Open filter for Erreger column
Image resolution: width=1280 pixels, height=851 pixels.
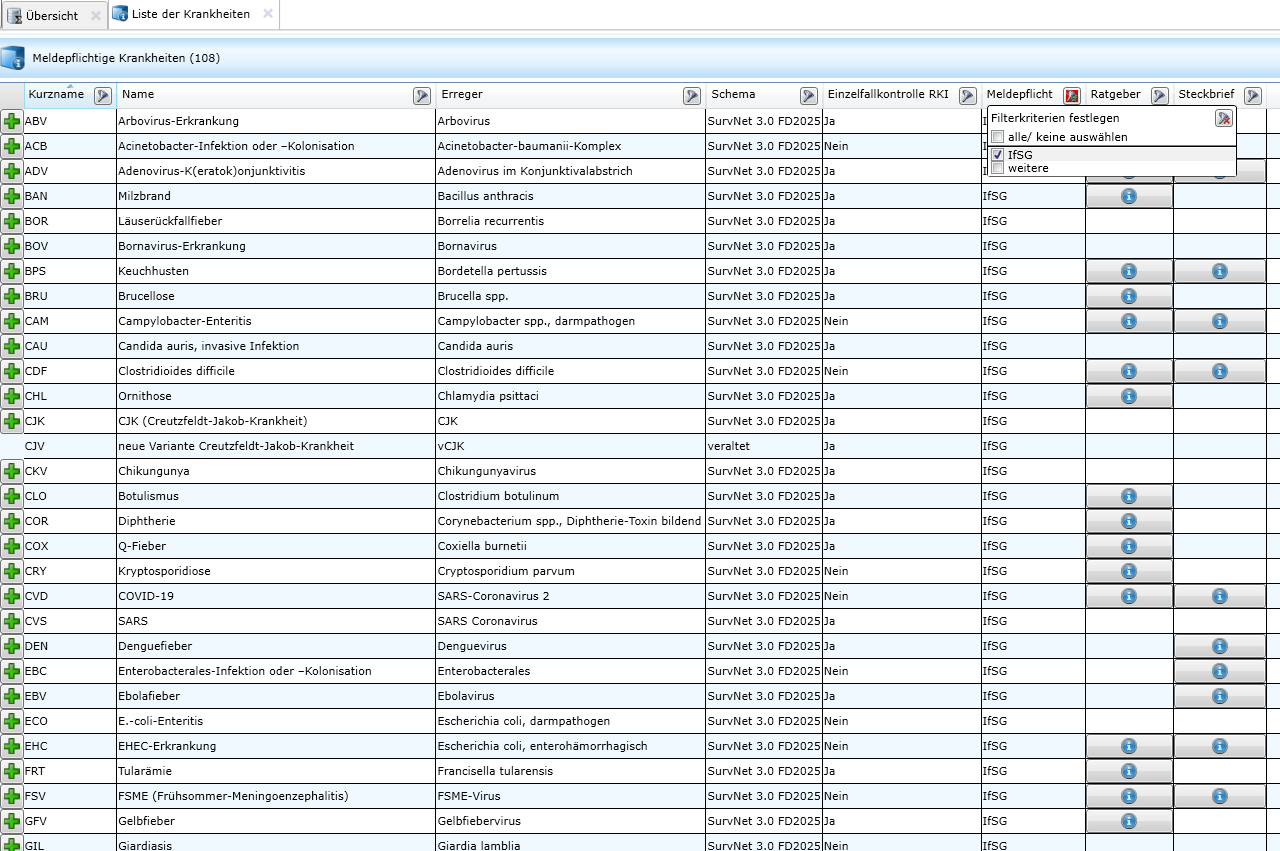(x=692, y=95)
